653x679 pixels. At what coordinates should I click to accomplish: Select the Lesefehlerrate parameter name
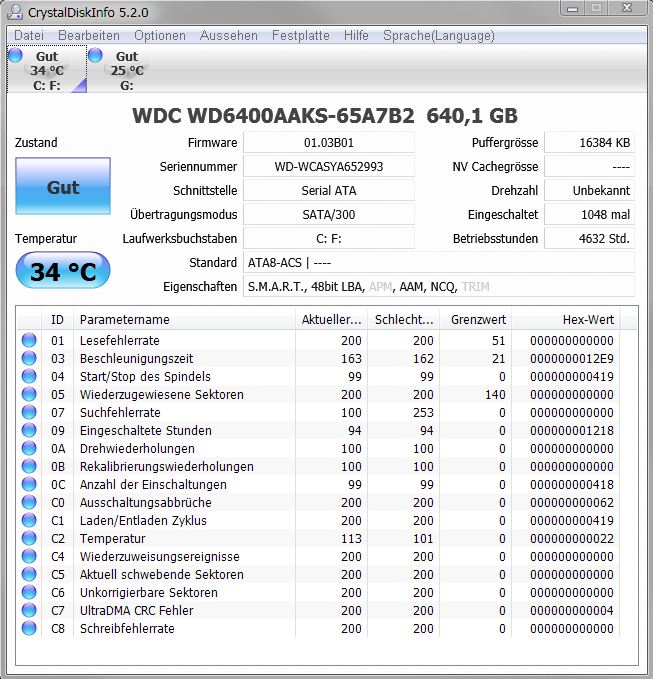[x=120, y=340]
